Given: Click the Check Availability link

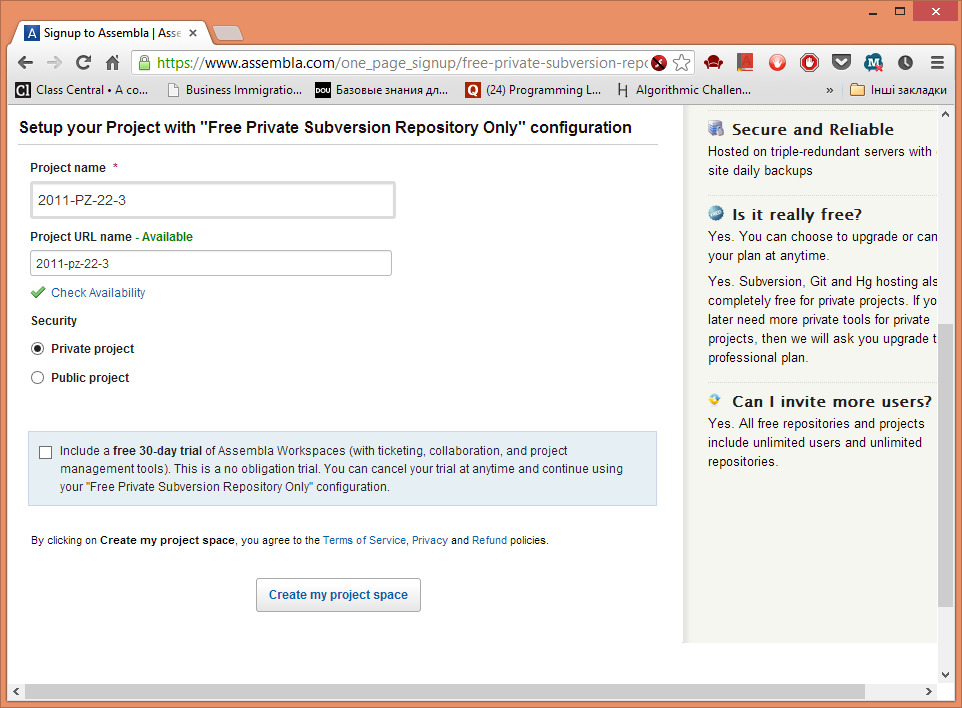Looking at the screenshot, I should tap(98, 293).
